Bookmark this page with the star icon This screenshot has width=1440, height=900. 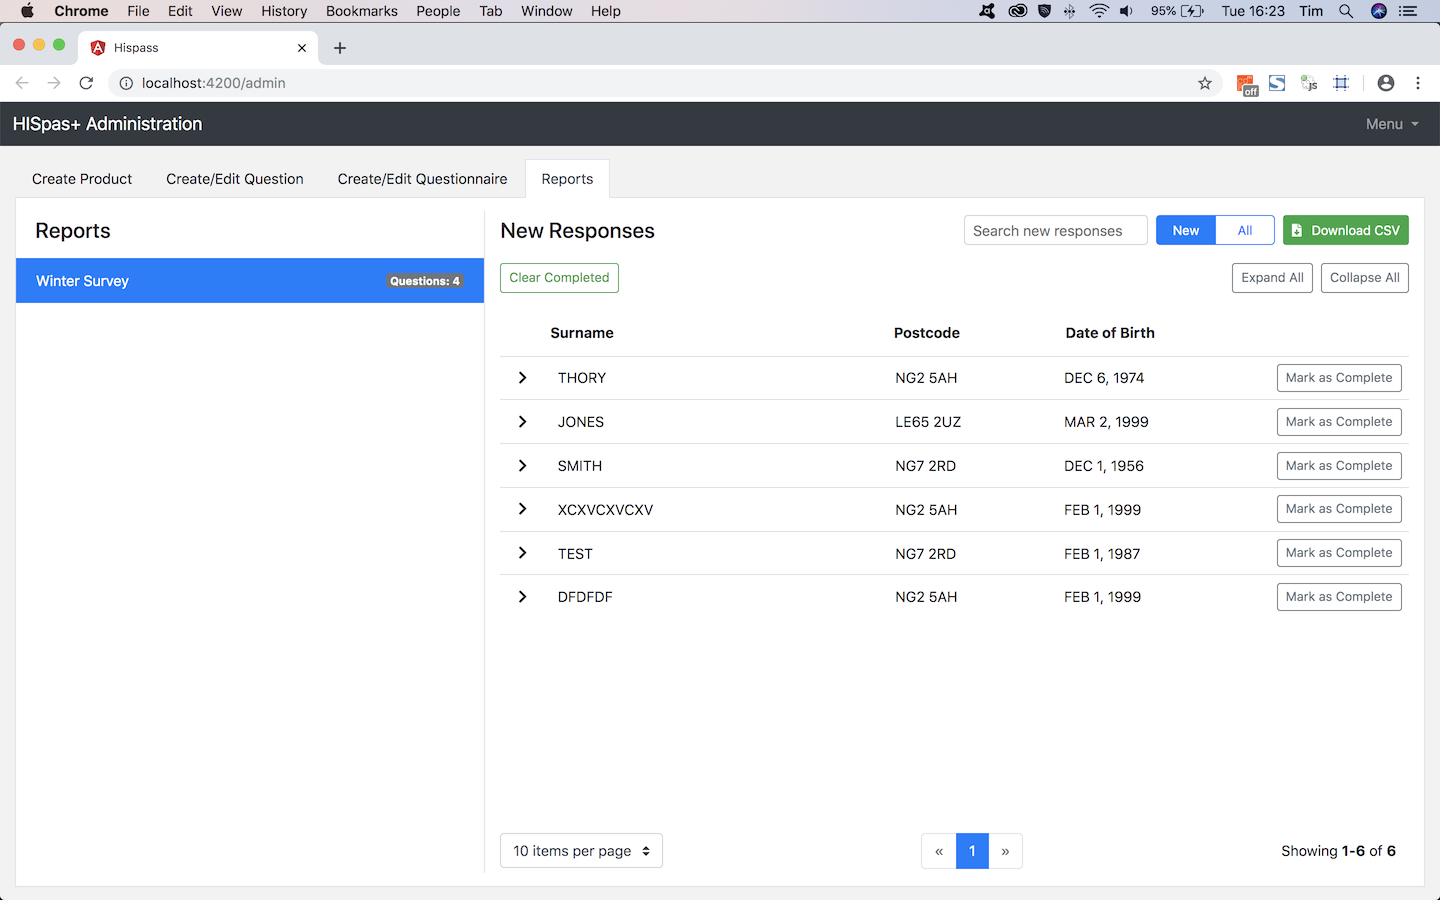[1205, 83]
